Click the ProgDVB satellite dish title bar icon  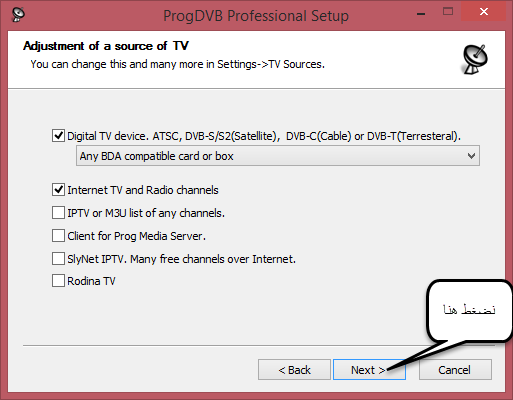click(x=18, y=14)
